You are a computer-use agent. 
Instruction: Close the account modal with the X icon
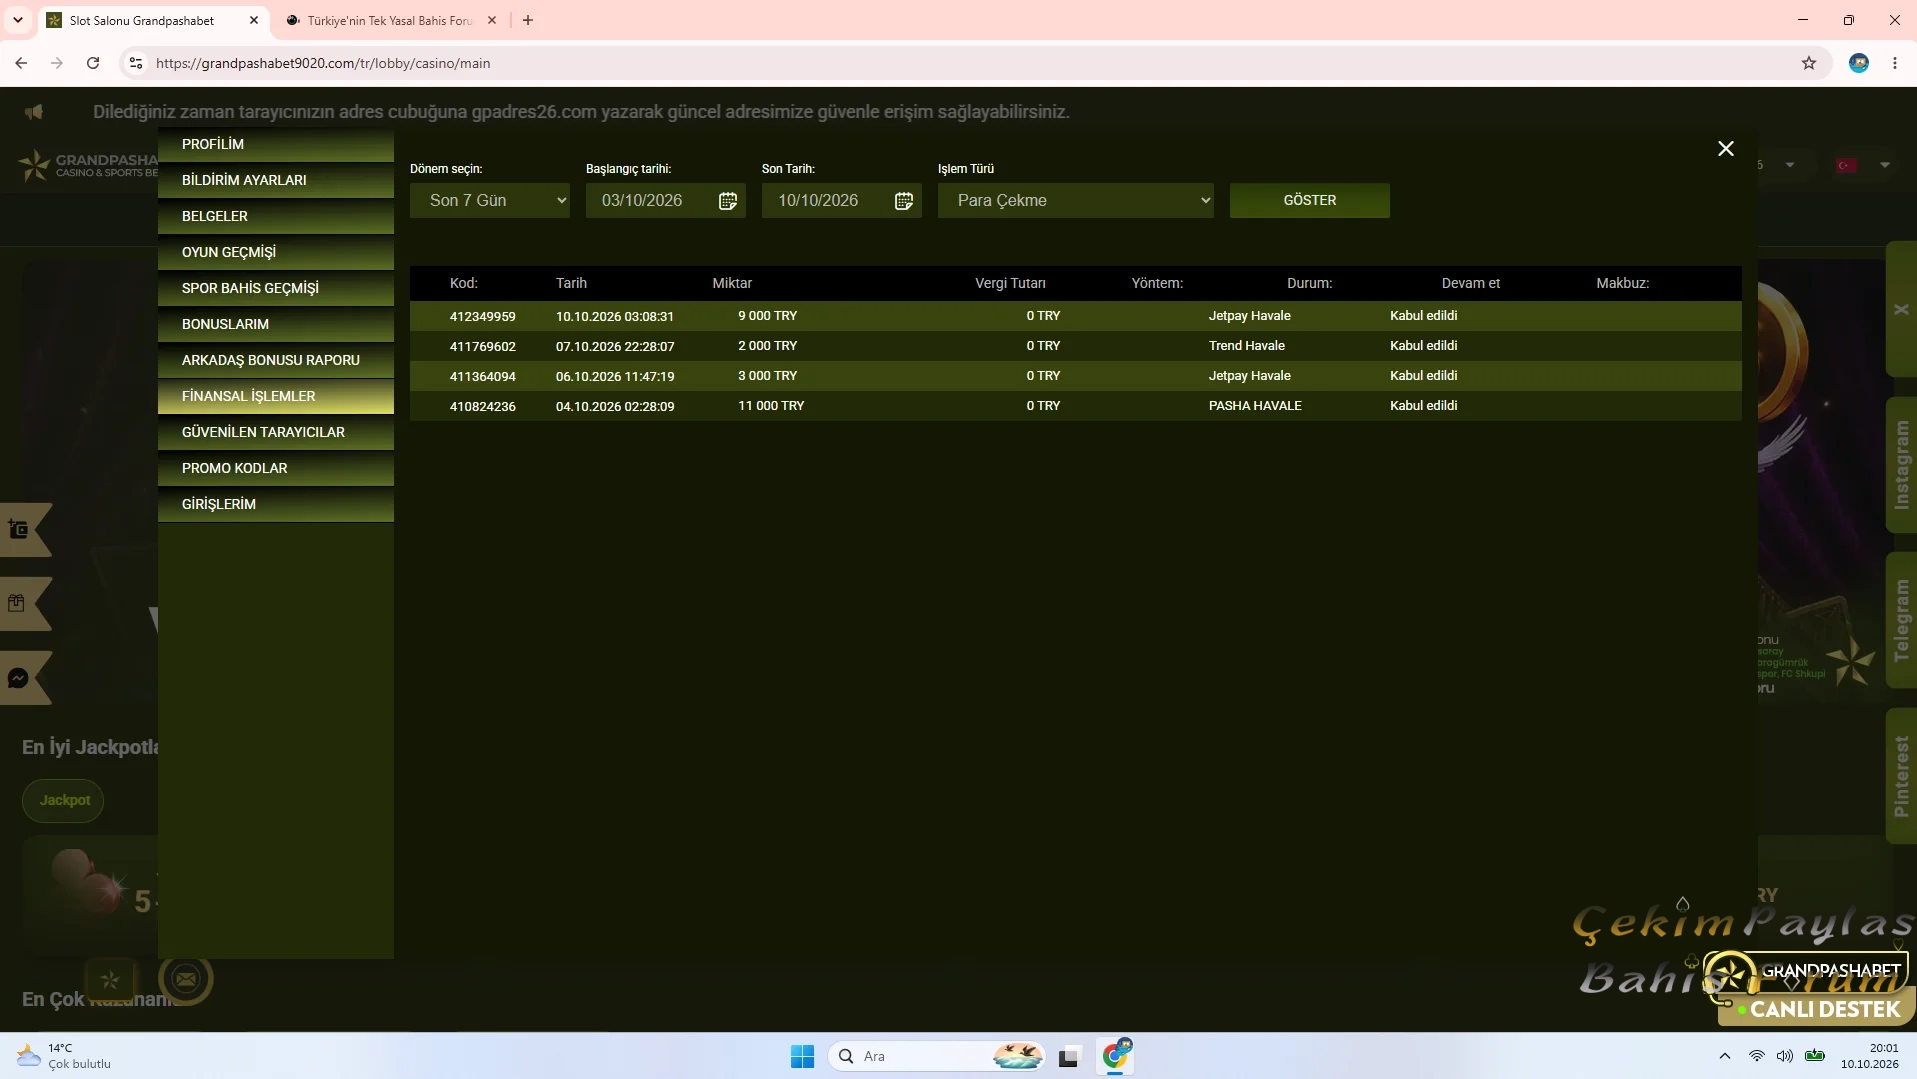point(1726,148)
